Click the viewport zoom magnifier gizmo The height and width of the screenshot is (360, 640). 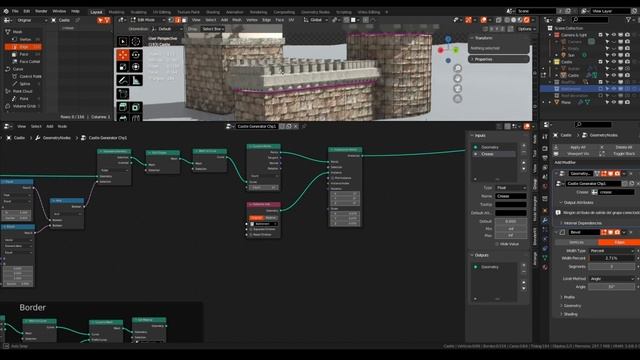(458, 68)
